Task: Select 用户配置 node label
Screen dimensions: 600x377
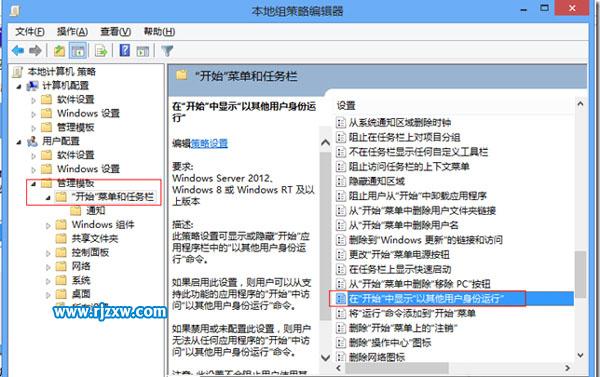Action: [61, 141]
